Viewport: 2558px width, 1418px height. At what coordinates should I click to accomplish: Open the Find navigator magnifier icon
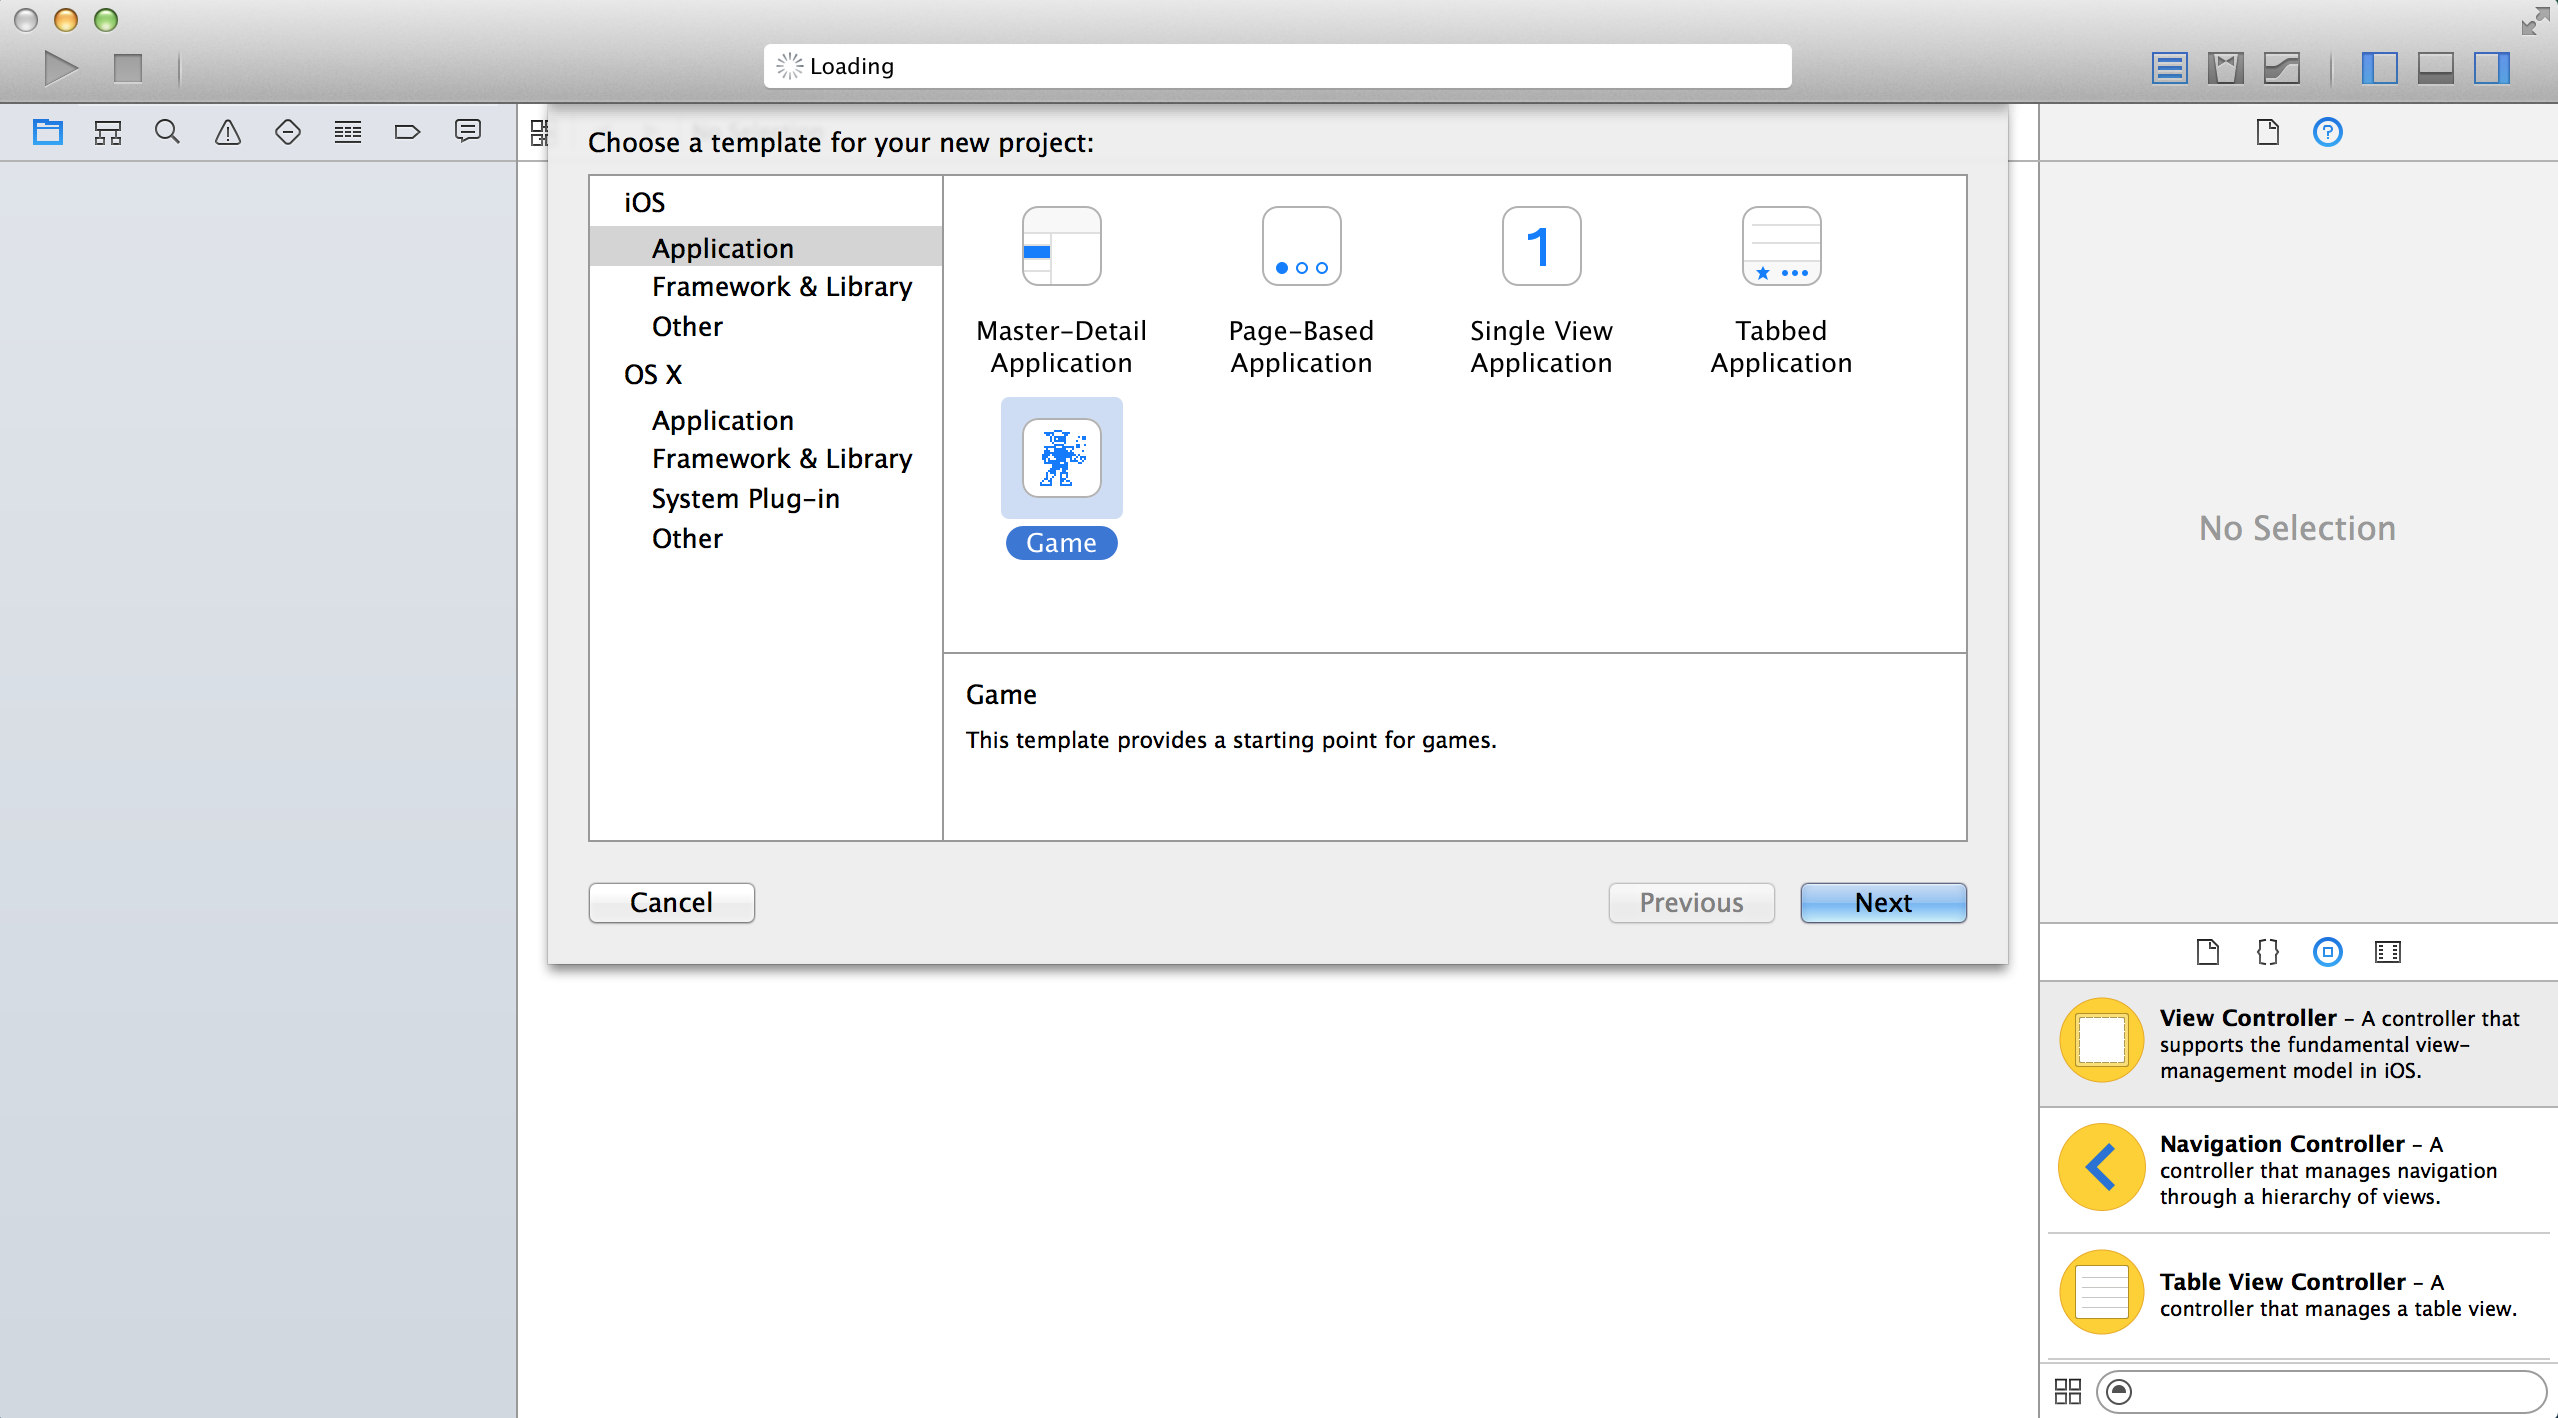click(168, 132)
